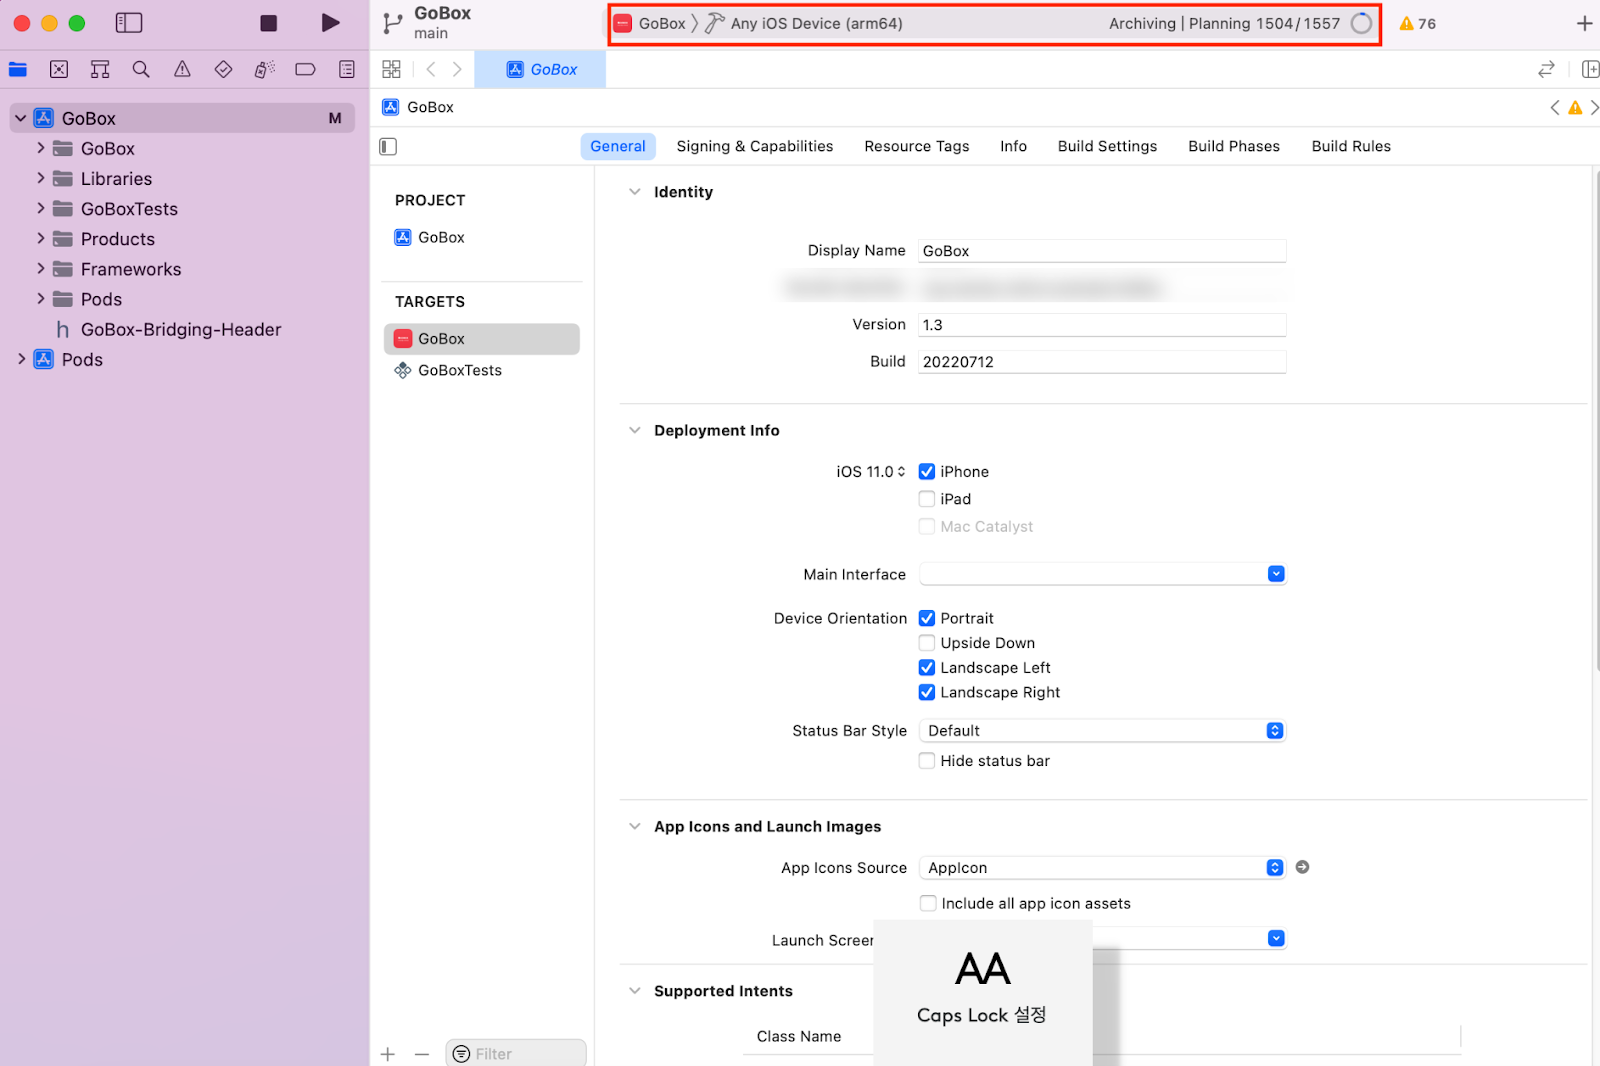Click the Version field
Image resolution: width=1600 pixels, height=1066 pixels.
coord(1102,325)
